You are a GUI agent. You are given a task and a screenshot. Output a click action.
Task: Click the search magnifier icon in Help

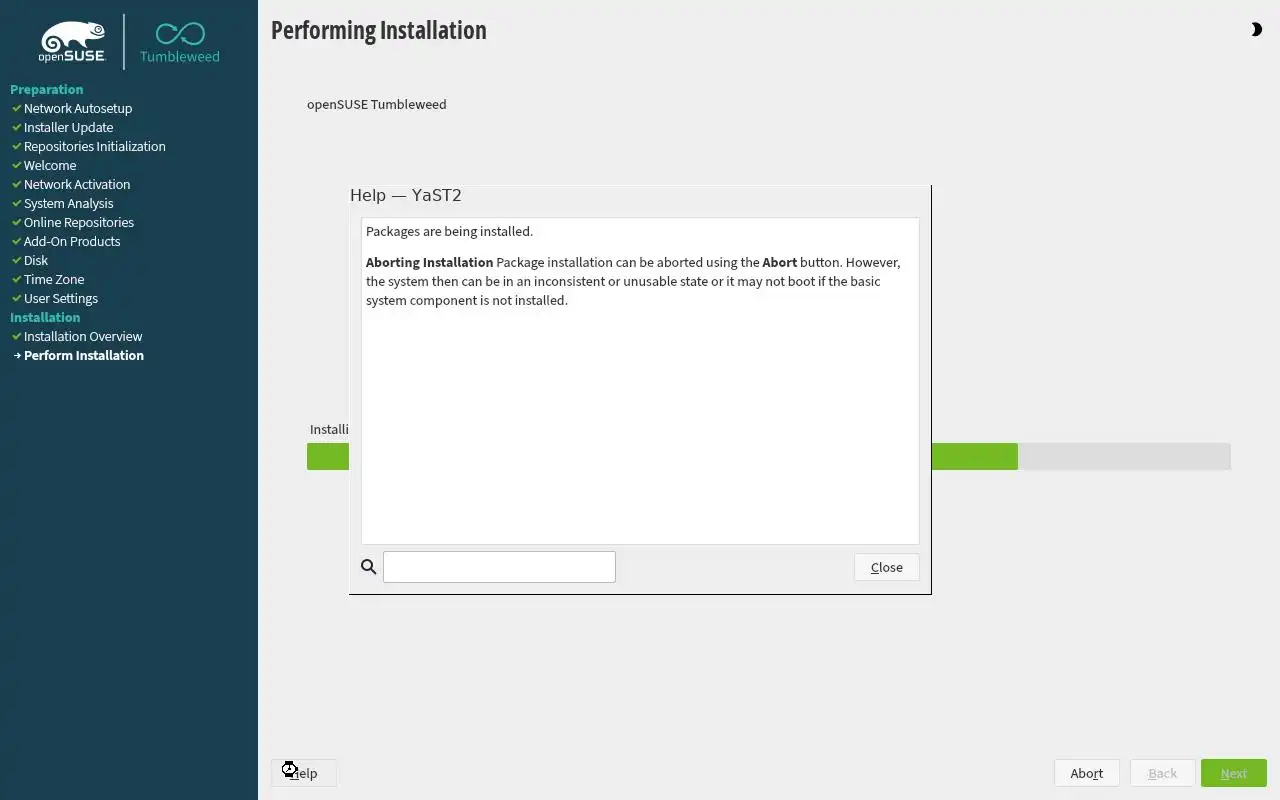369,567
